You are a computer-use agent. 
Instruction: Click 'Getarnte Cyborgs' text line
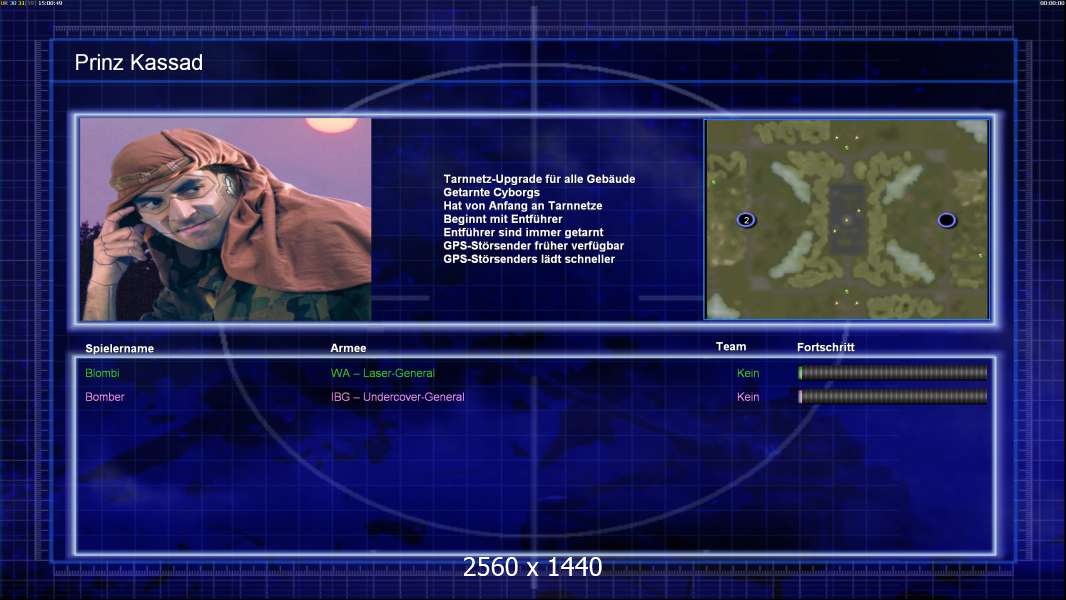click(492, 192)
